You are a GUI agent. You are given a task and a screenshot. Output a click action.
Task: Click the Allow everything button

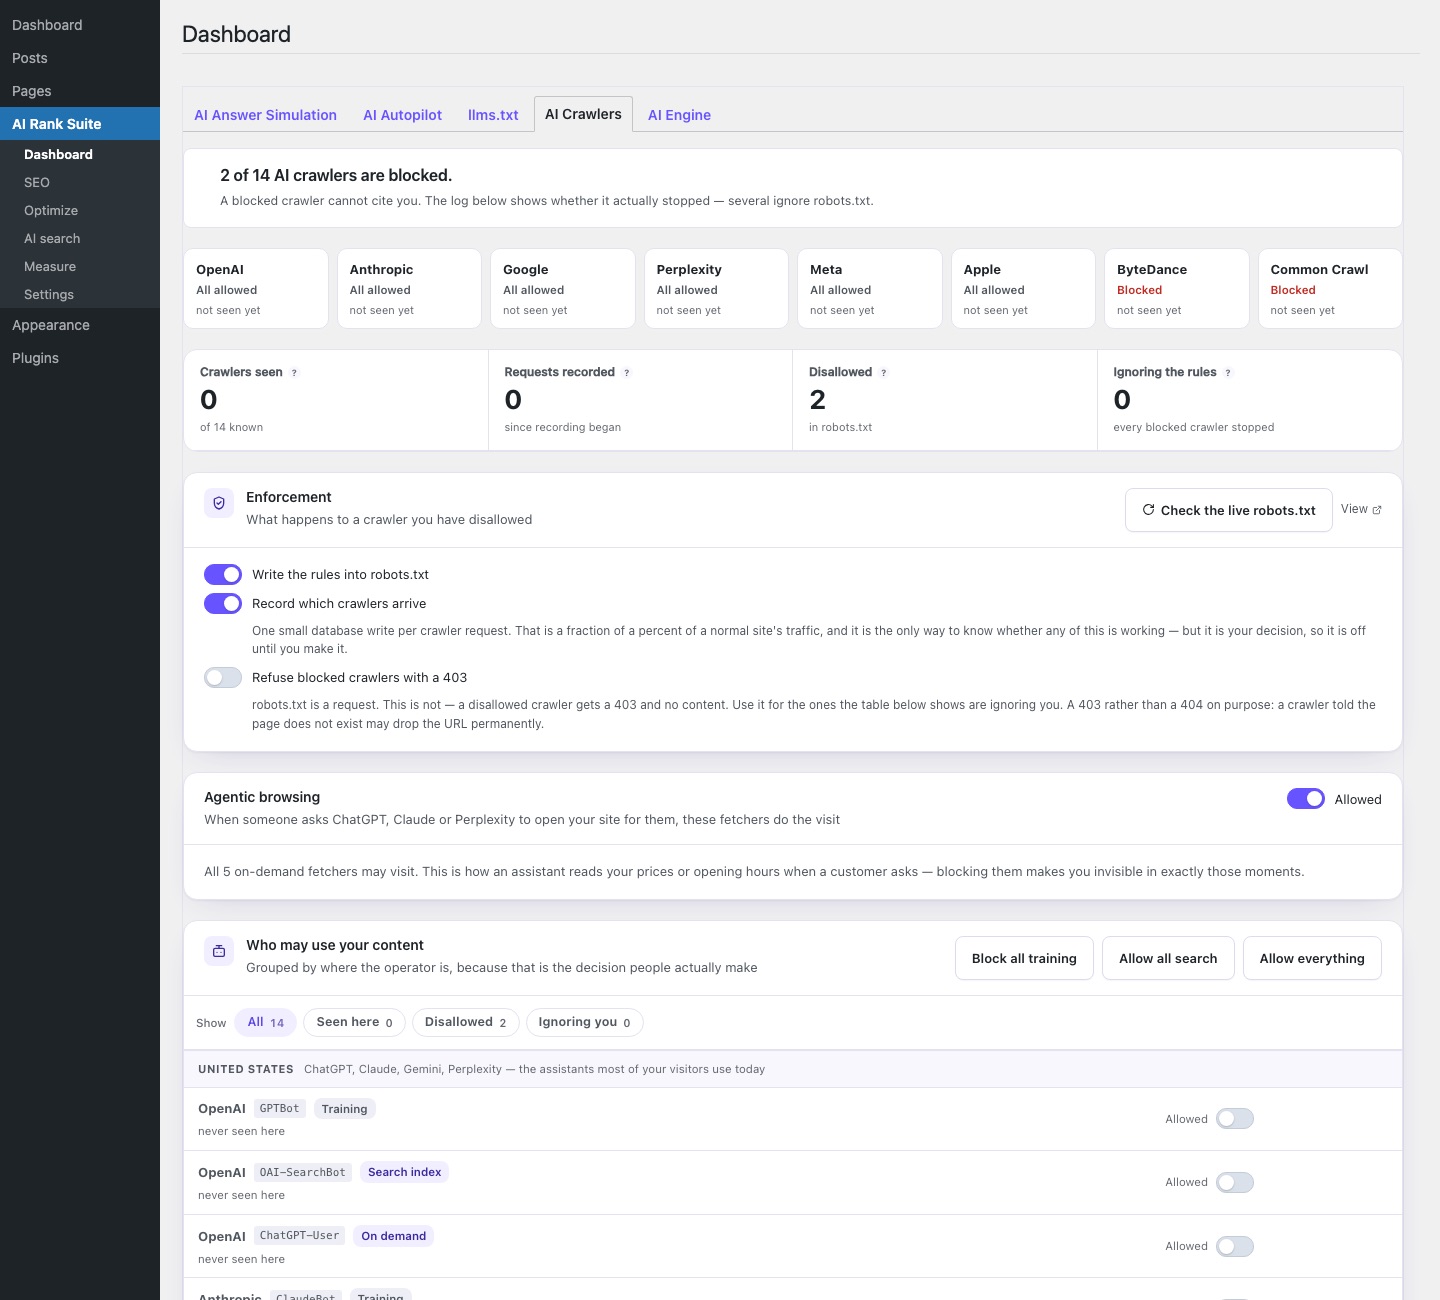(x=1312, y=958)
